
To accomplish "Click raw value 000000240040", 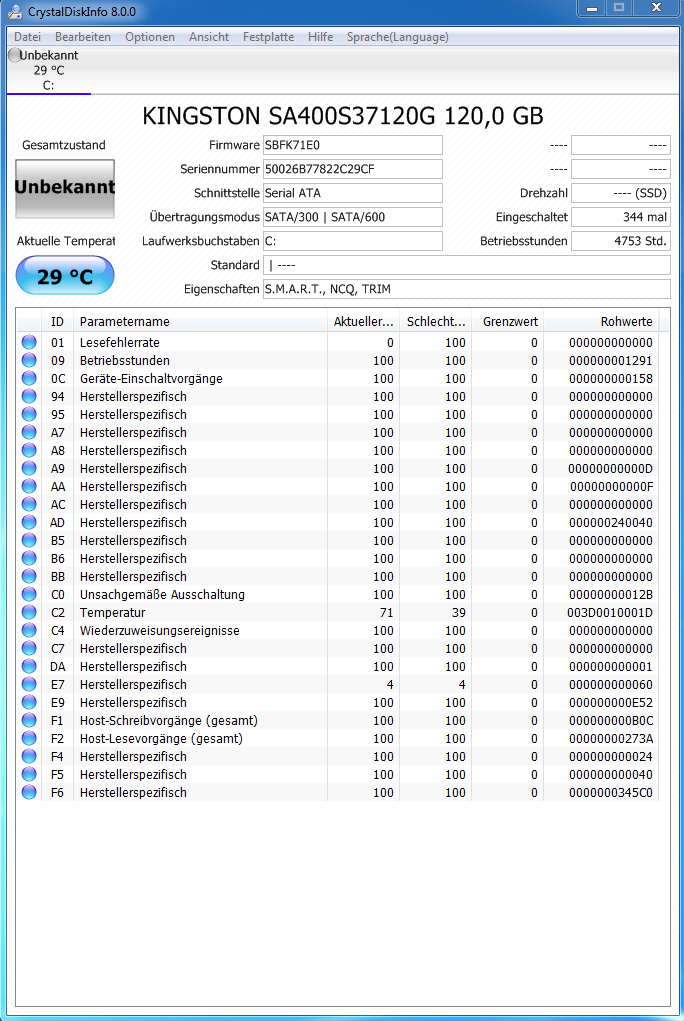I will [x=610, y=522].
